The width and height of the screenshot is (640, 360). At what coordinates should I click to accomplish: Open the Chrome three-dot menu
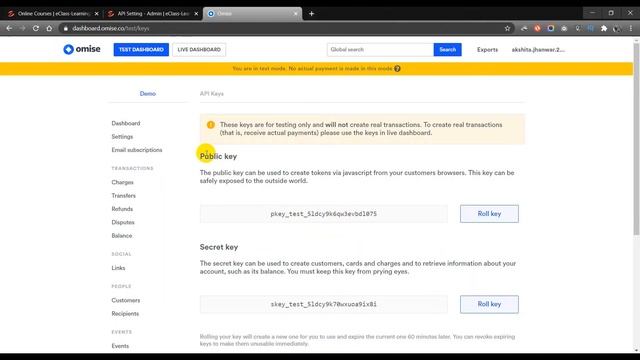point(631,28)
